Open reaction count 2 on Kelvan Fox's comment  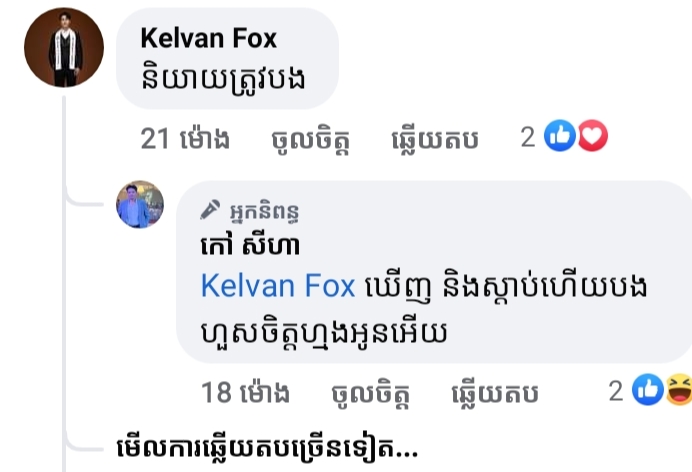pyautogui.click(x=528, y=137)
